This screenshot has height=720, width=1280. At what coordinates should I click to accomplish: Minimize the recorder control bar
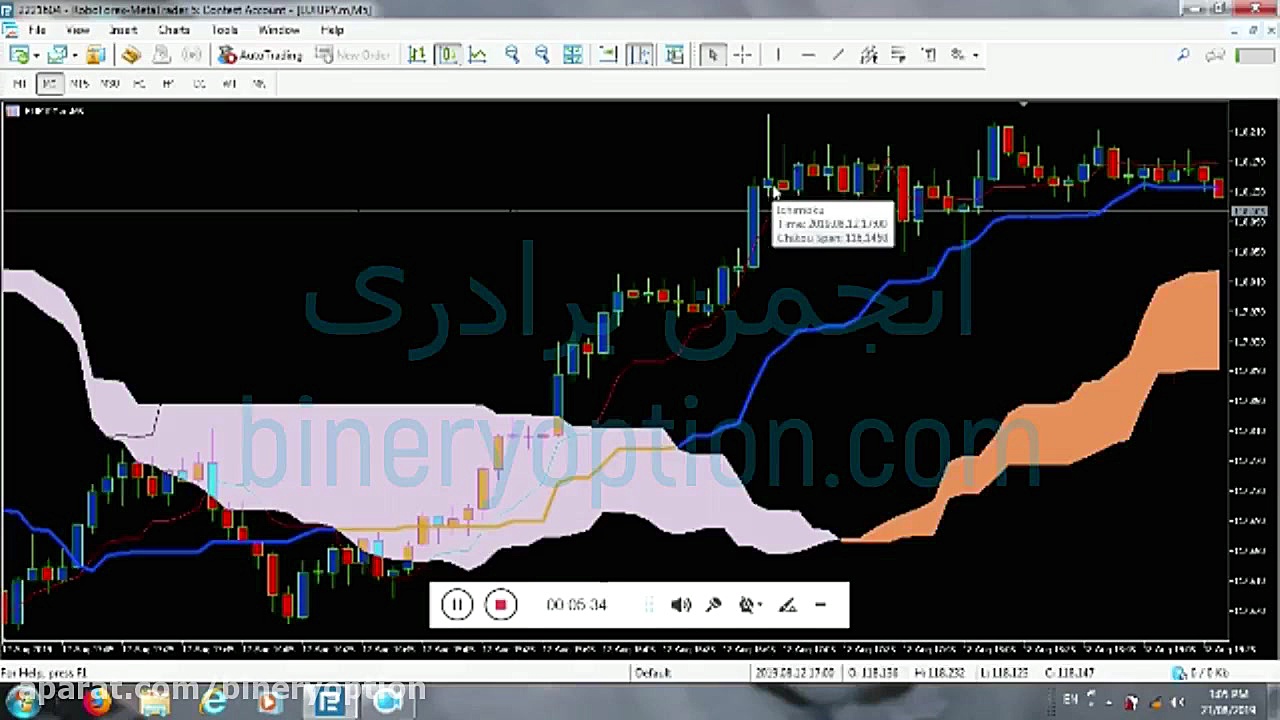pos(820,604)
